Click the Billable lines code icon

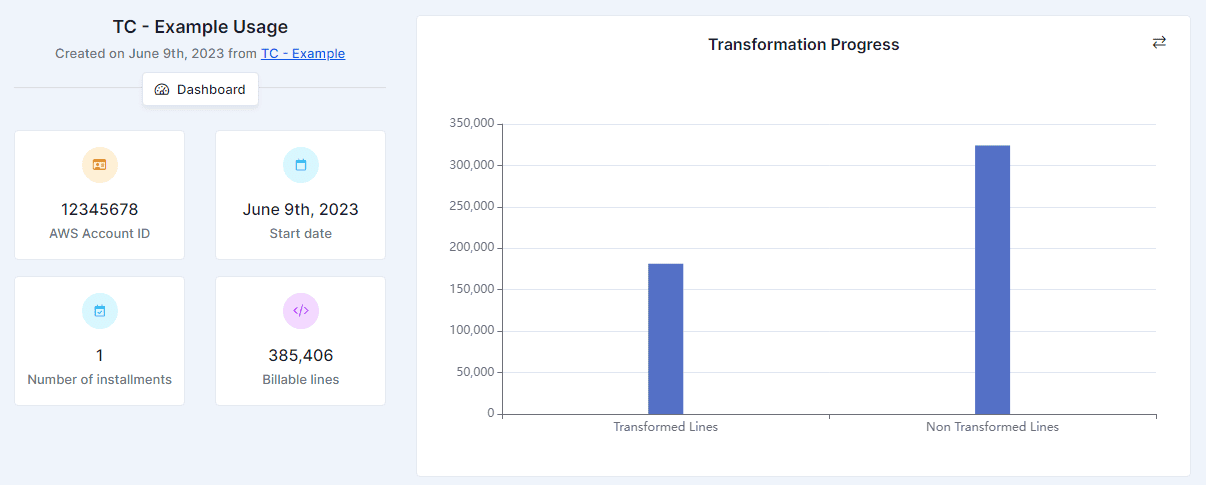point(300,311)
